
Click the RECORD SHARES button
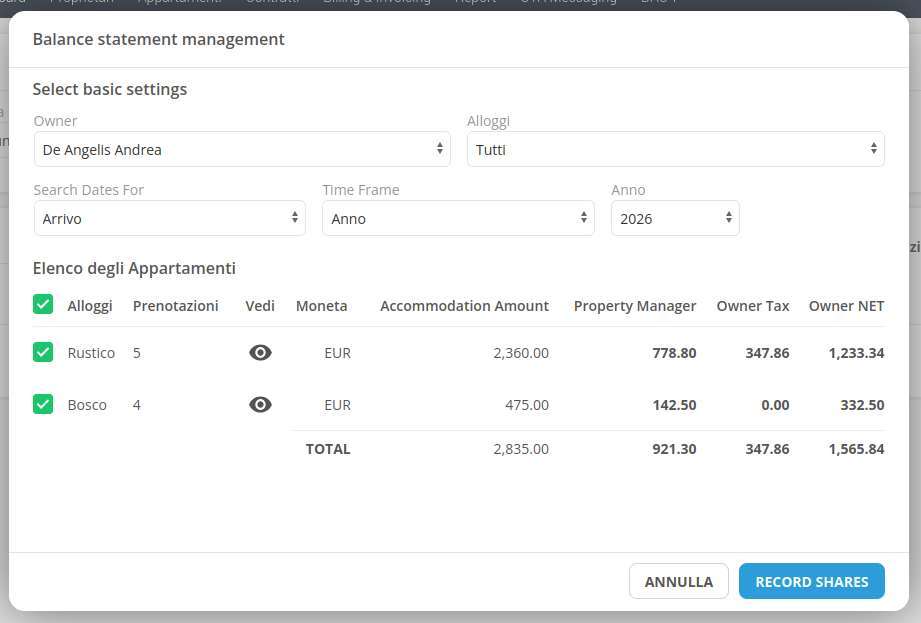[x=811, y=582]
